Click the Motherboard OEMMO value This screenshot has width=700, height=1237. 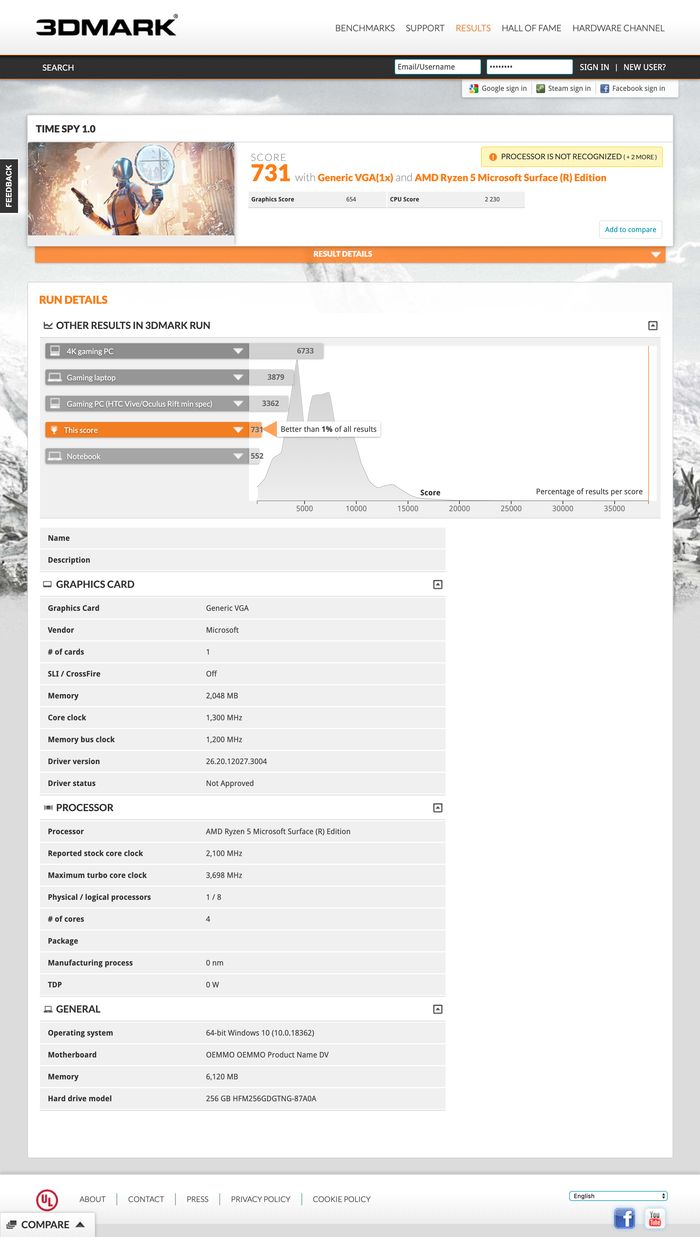267,1055
